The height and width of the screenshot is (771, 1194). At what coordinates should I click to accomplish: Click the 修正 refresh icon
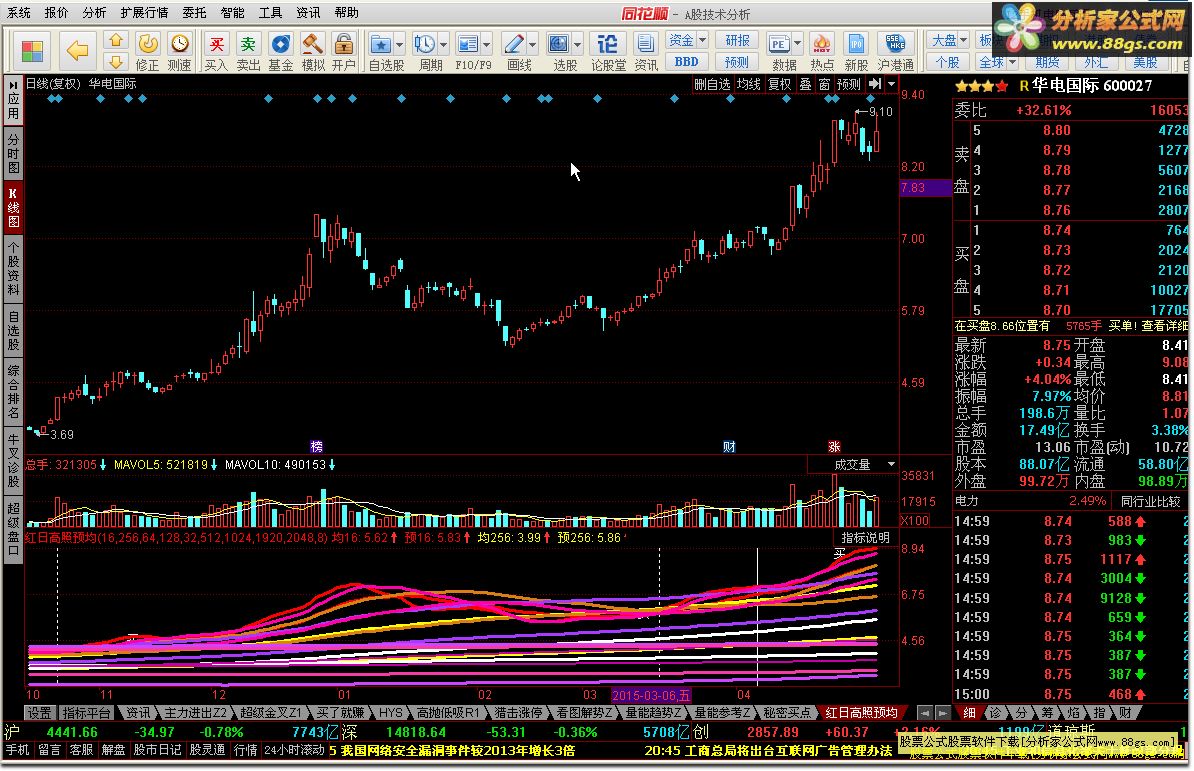(147, 44)
